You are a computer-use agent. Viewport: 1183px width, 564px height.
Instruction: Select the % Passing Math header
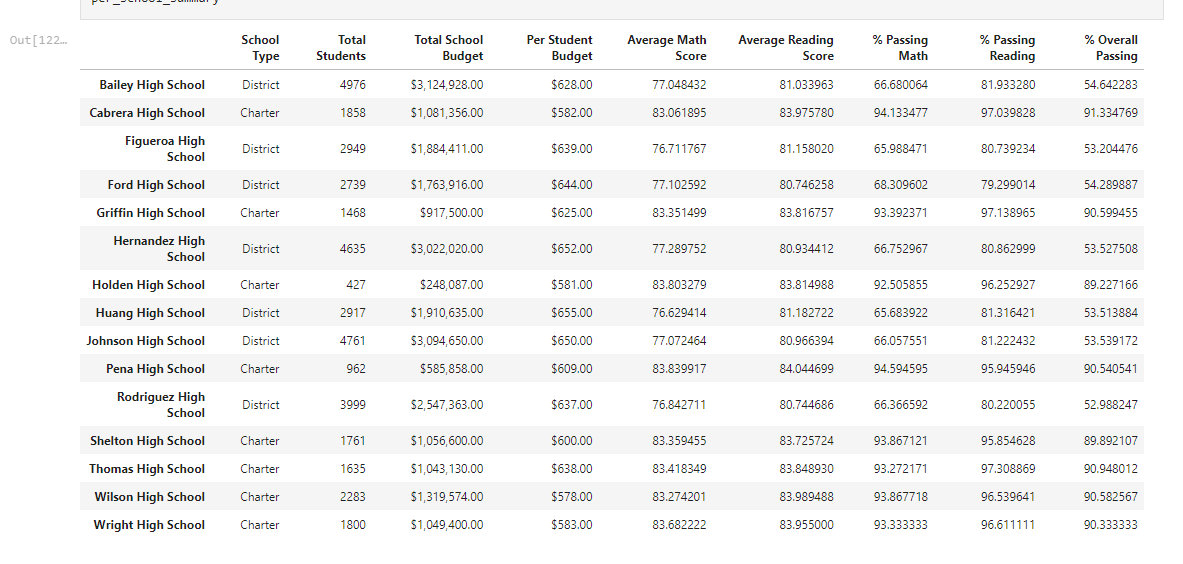(900, 48)
